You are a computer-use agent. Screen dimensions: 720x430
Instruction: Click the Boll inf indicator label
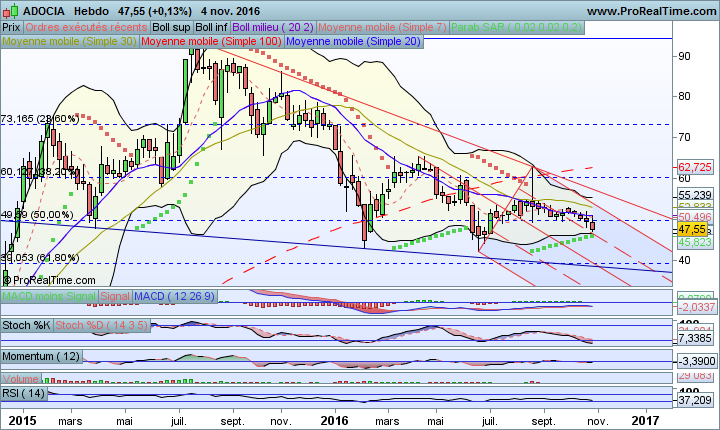[211, 27]
